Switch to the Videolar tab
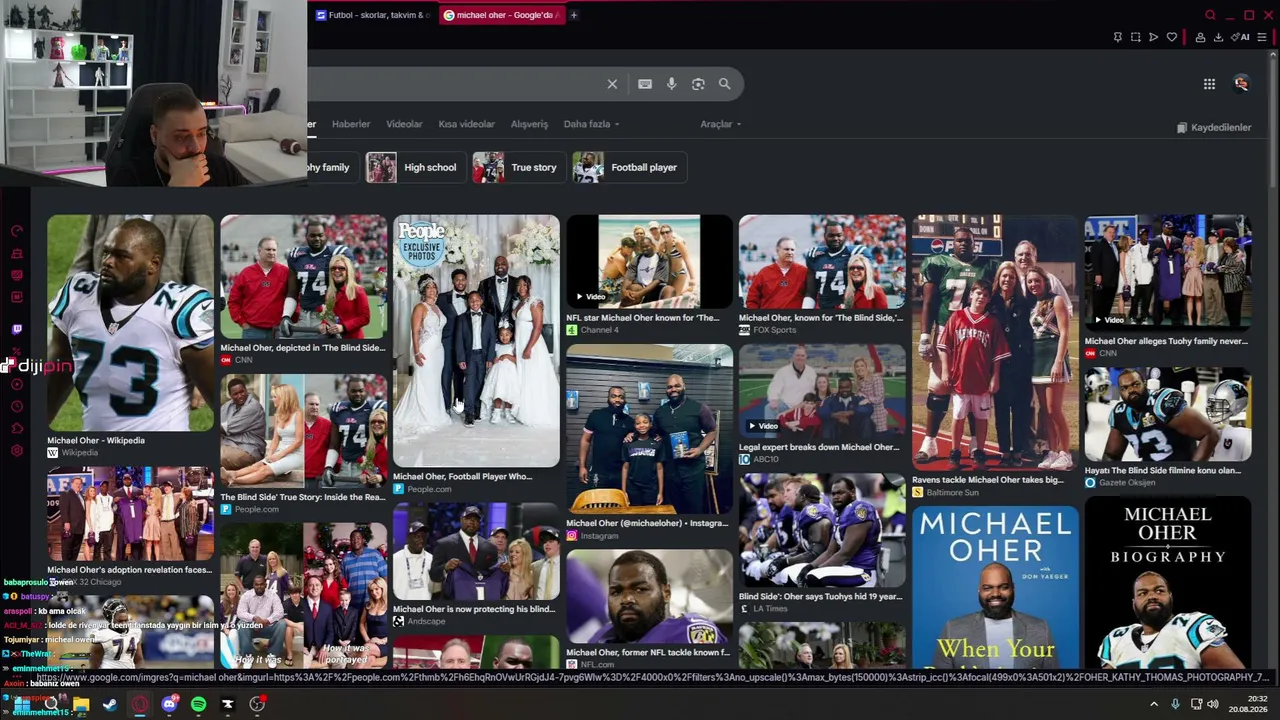Screen dimensions: 1280x720 404,124
